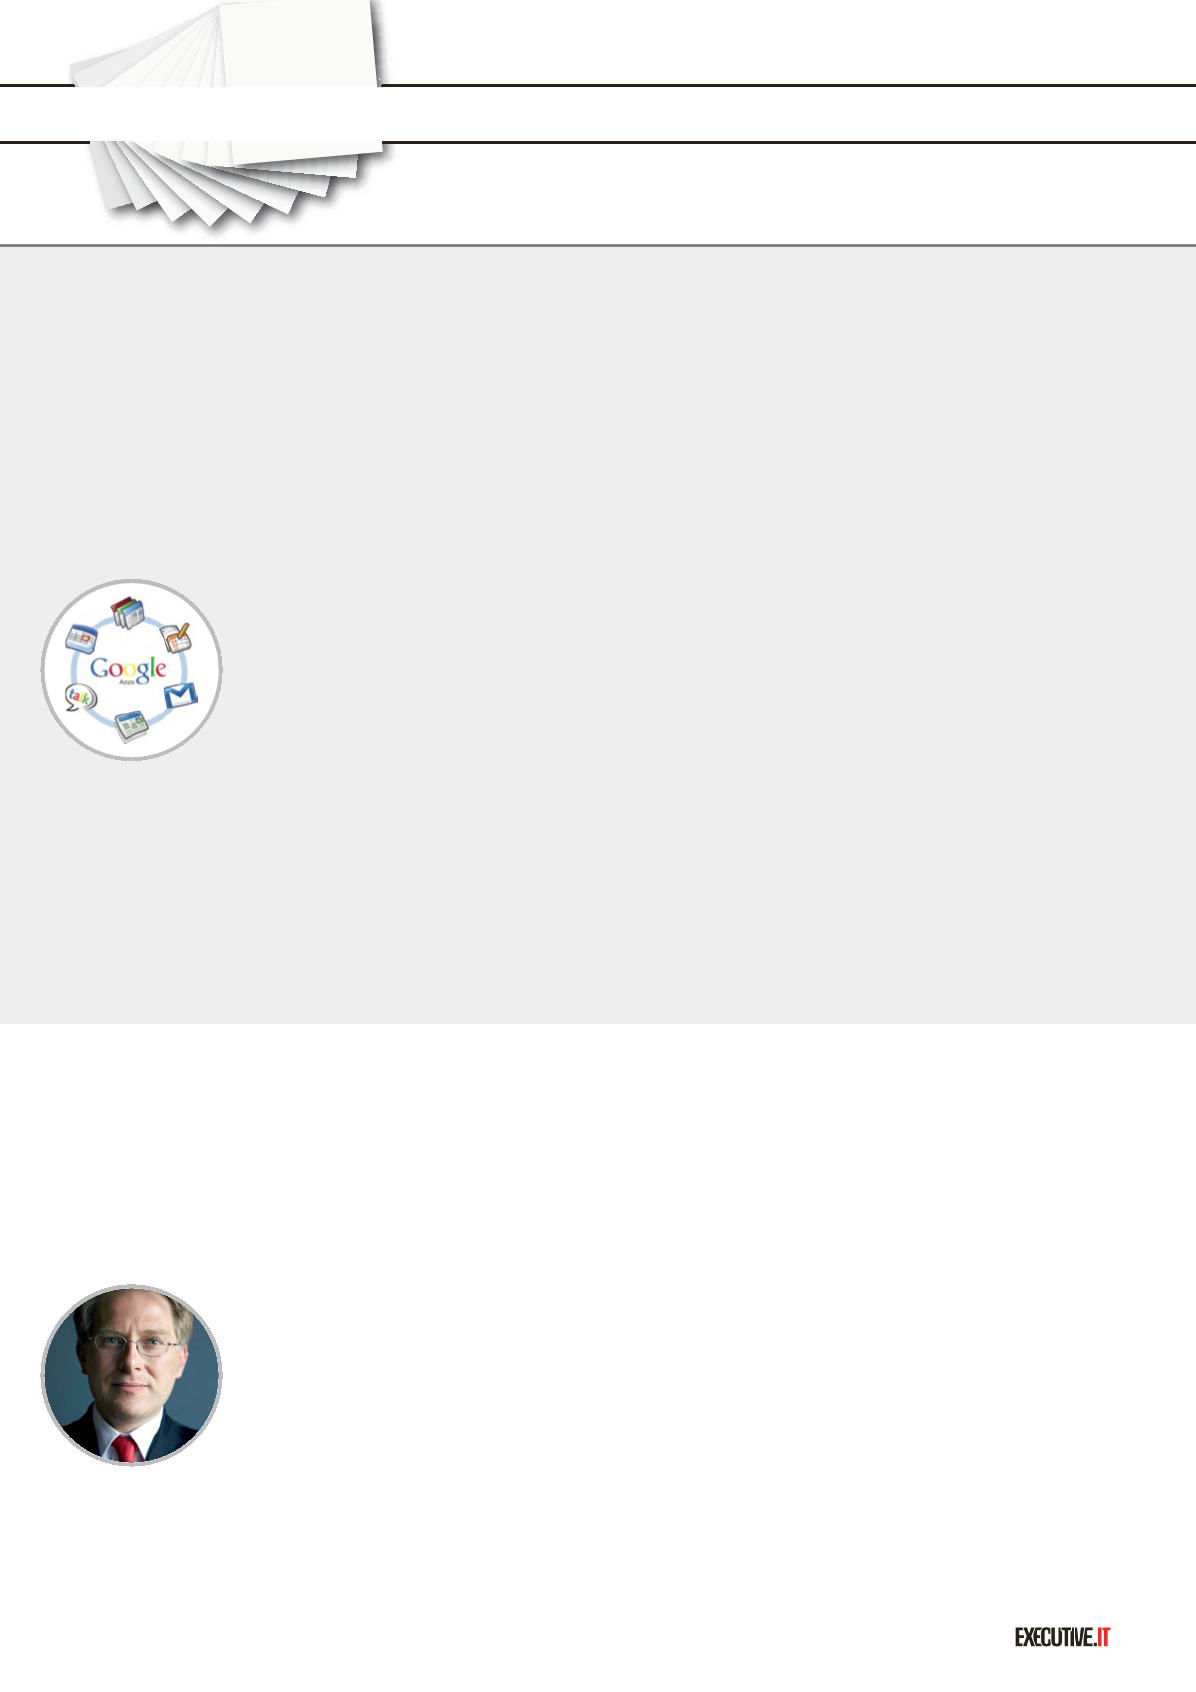This screenshot has width=1196, height=1692.
Task: Select the stacked colored pages icon
Action: pos(128,612)
